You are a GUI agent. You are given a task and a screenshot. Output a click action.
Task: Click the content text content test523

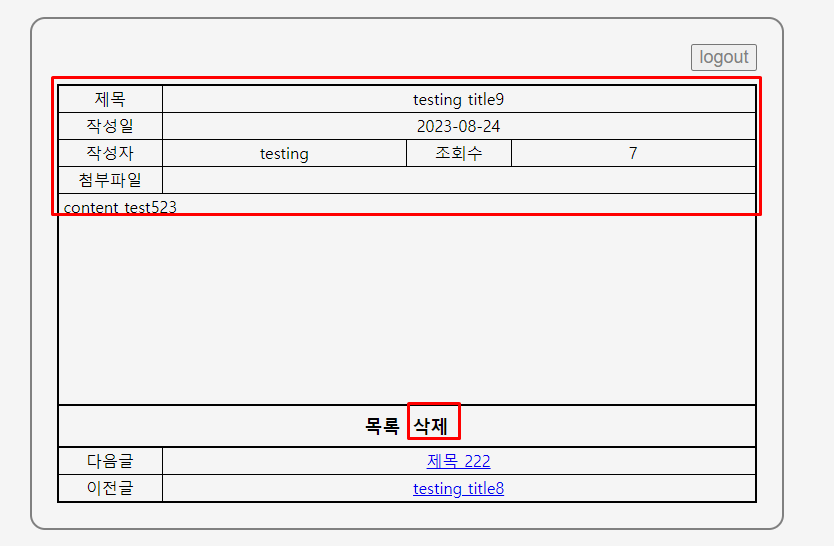(x=120, y=207)
